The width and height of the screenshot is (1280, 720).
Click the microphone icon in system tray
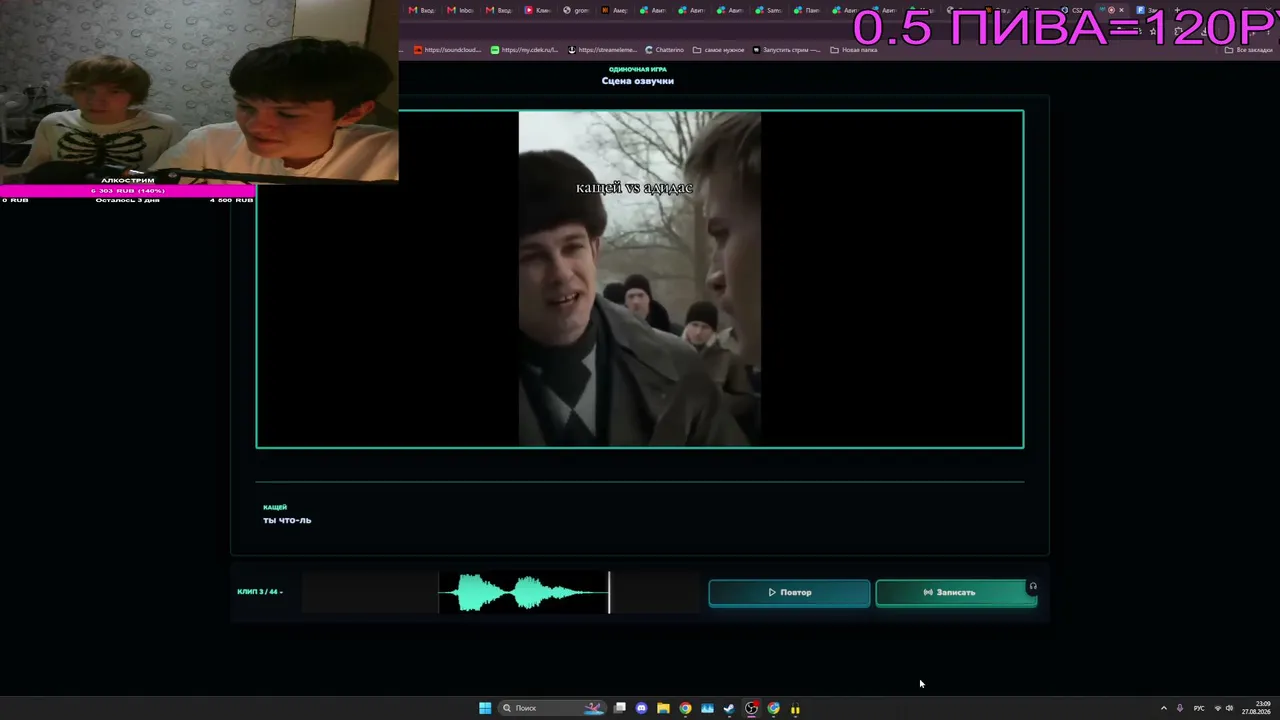[x=1180, y=708]
